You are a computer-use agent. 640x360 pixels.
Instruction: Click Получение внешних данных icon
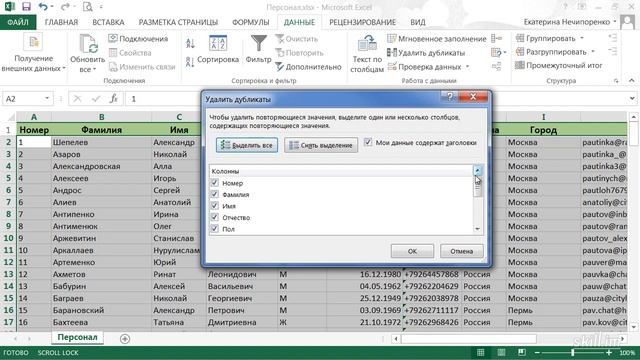tap(33, 42)
